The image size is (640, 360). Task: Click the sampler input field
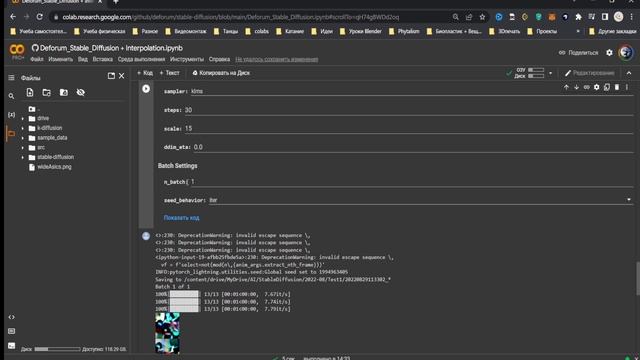click(411, 91)
